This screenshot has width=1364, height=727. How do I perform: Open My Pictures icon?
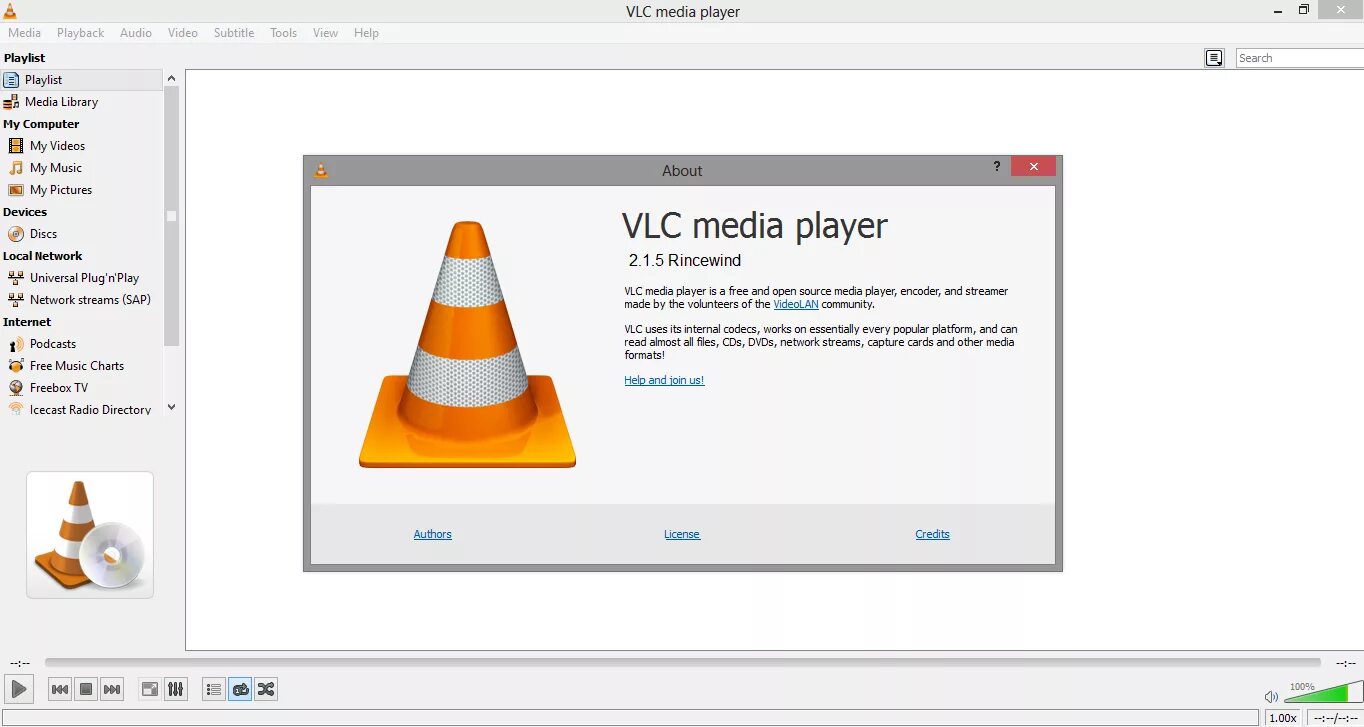click(x=16, y=190)
